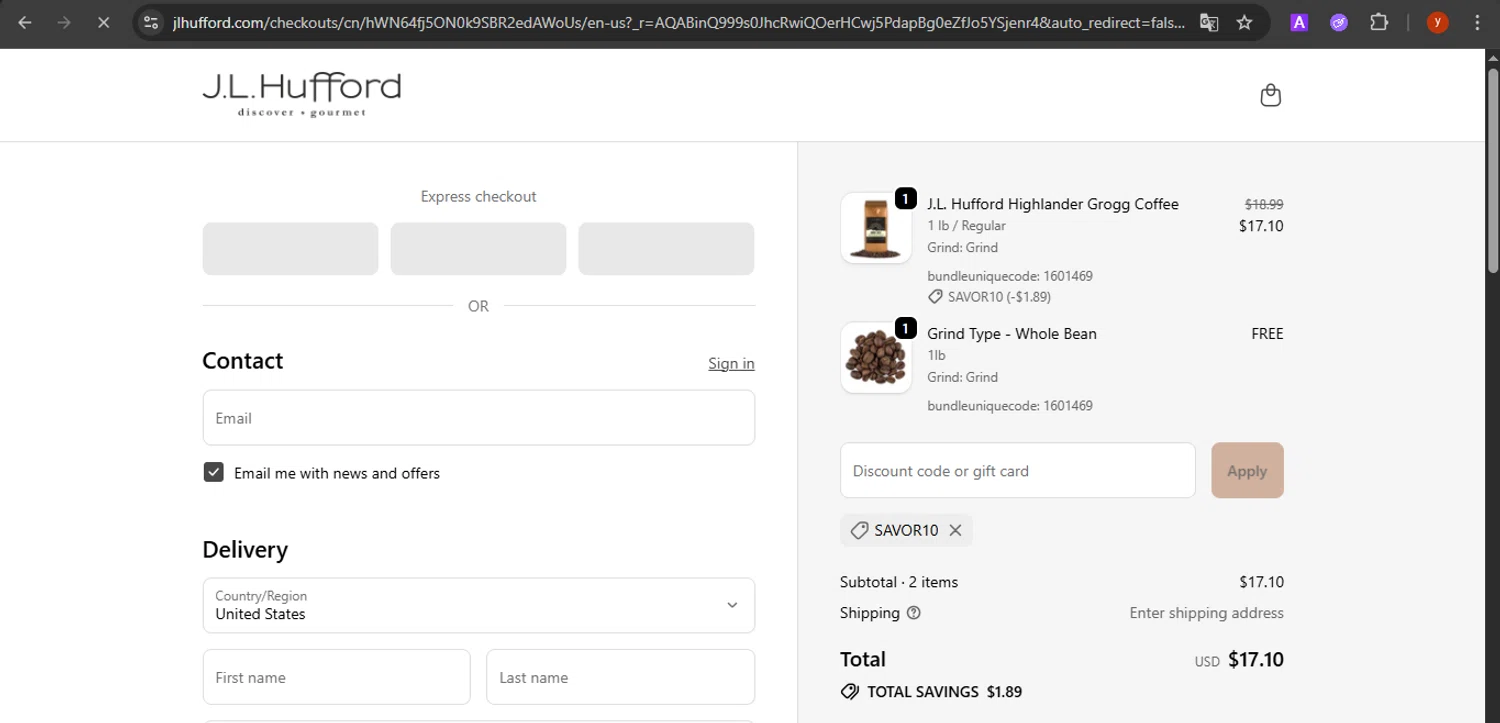Click the browser address bar URL

pos(678,22)
